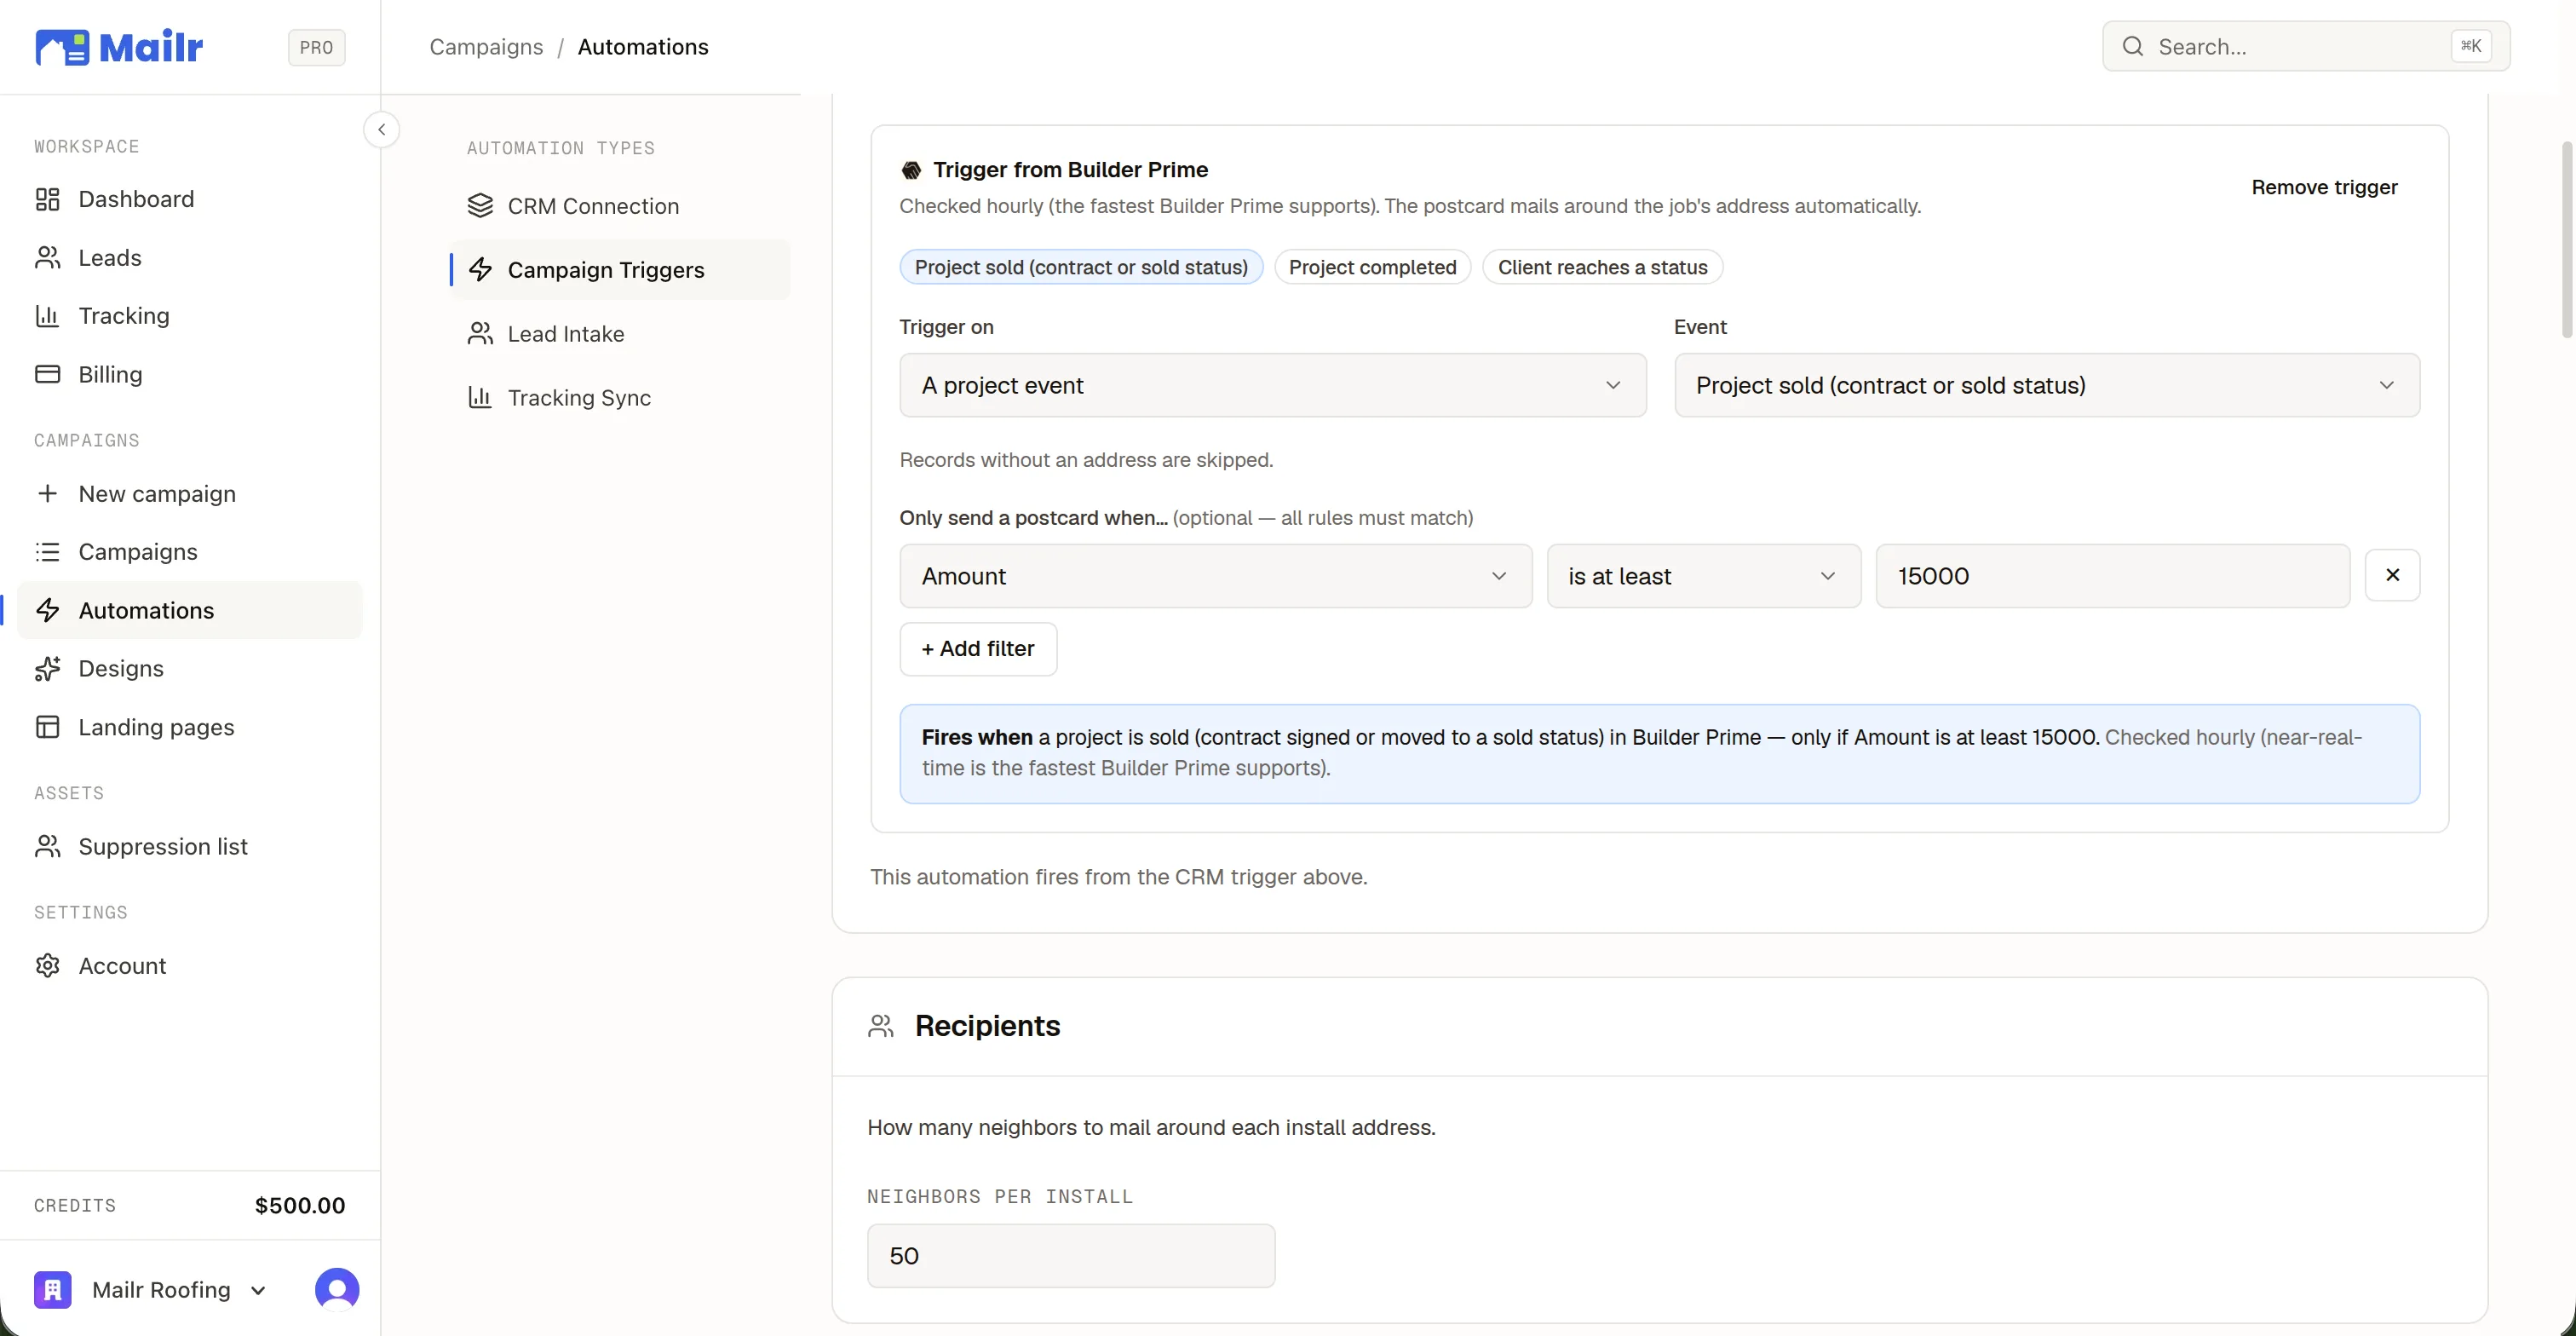Viewport: 2576px width, 1336px height.
Task: Select the Project completed chip
Action: click(1372, 267)
